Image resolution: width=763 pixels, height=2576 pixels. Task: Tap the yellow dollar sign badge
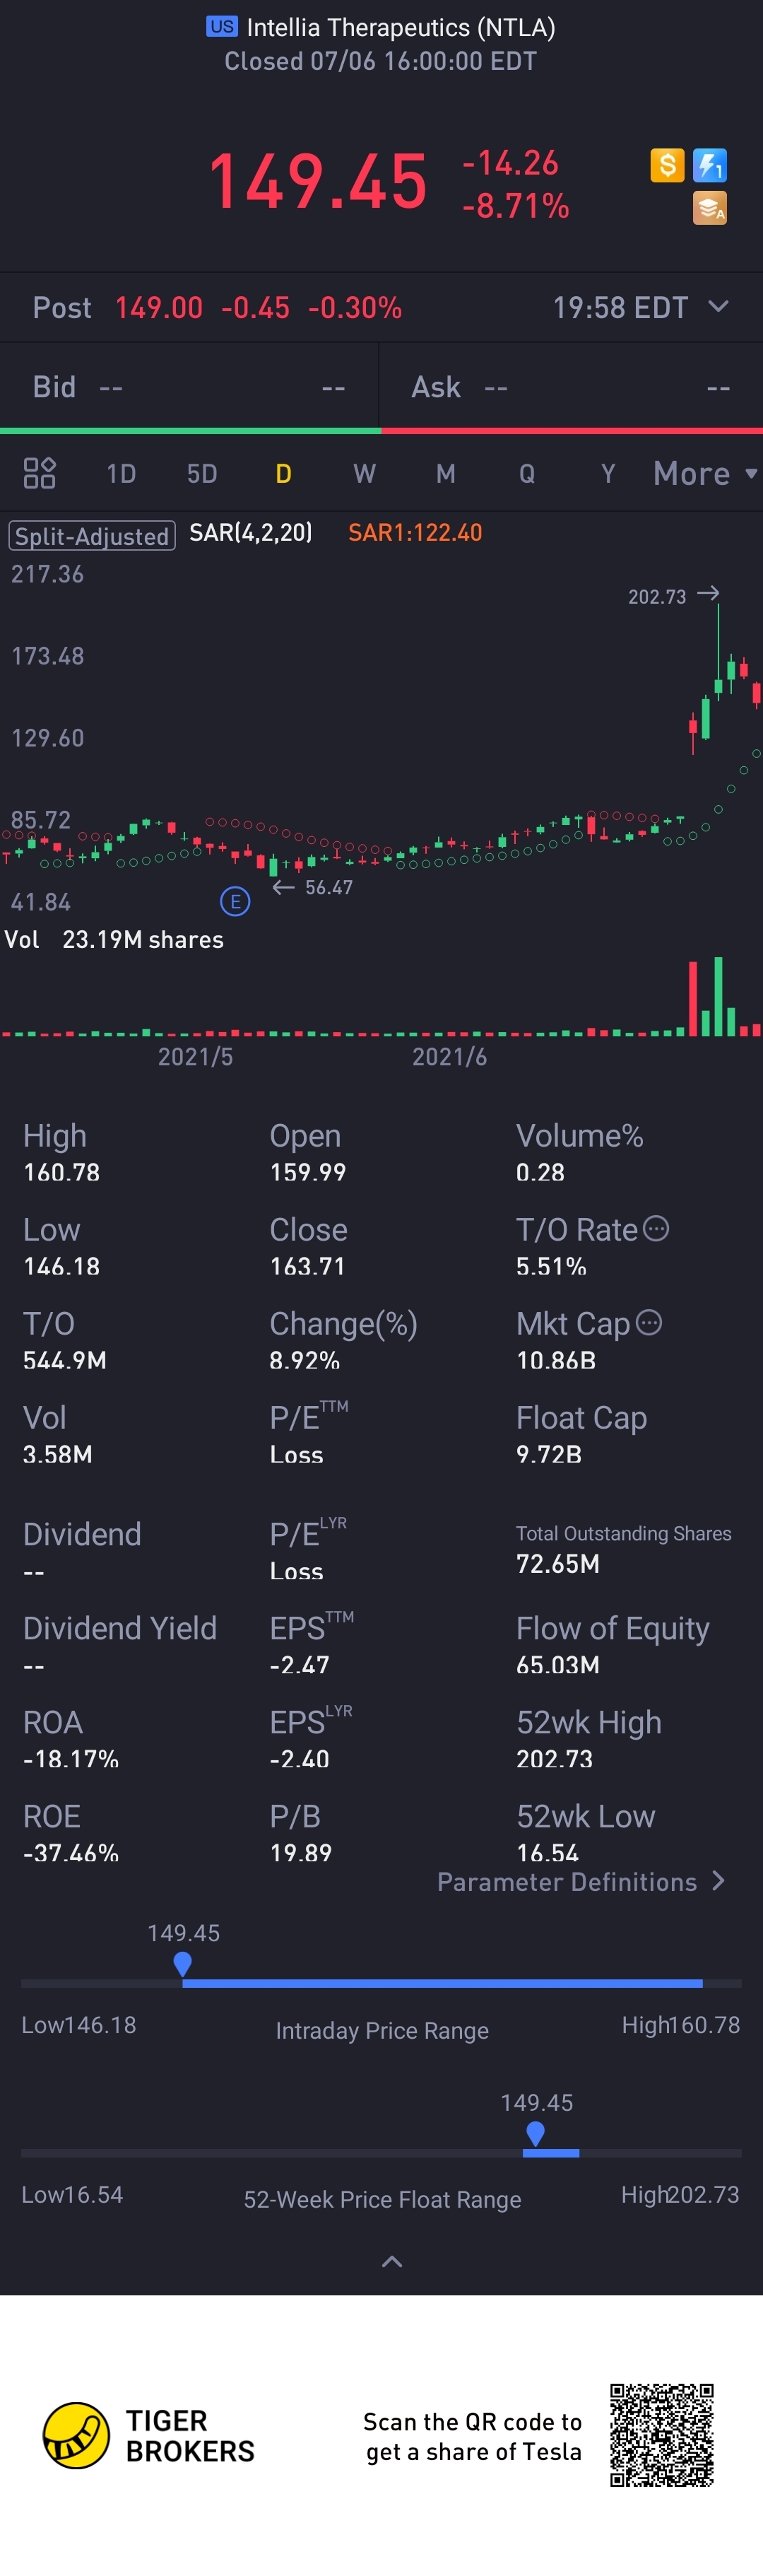point(667,165)
